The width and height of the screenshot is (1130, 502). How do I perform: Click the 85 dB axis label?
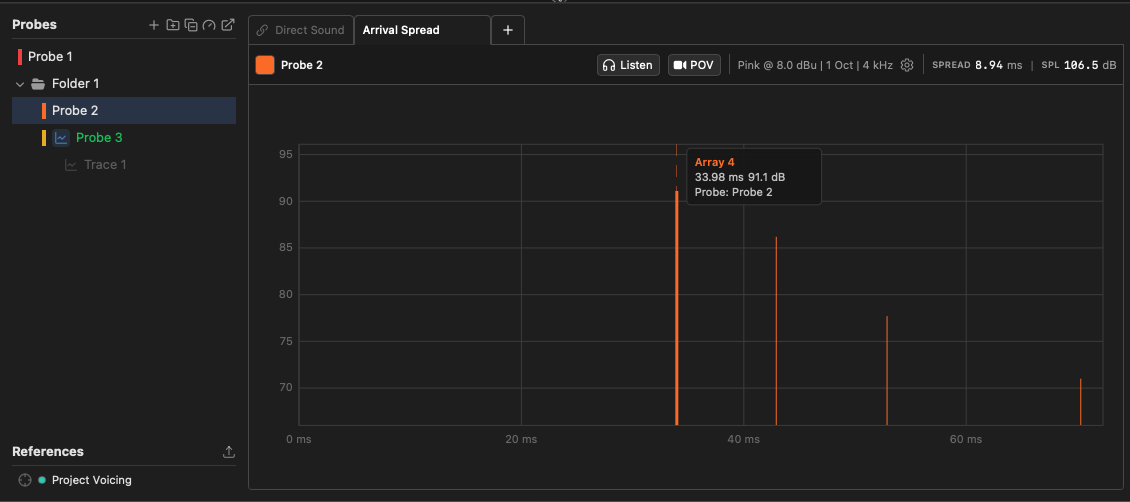pyautogui.click(x=286, y=248)
